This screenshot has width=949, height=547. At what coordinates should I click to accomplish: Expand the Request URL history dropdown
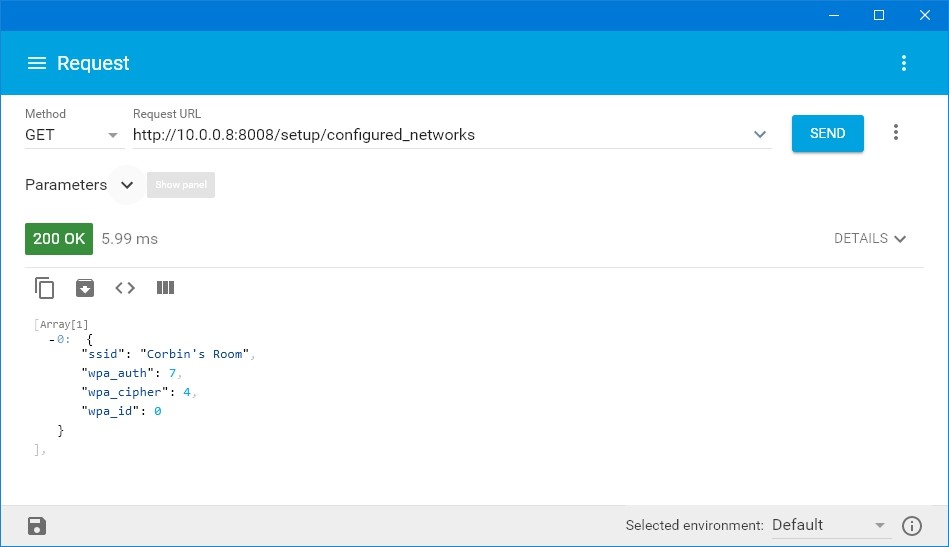point(760,135)
